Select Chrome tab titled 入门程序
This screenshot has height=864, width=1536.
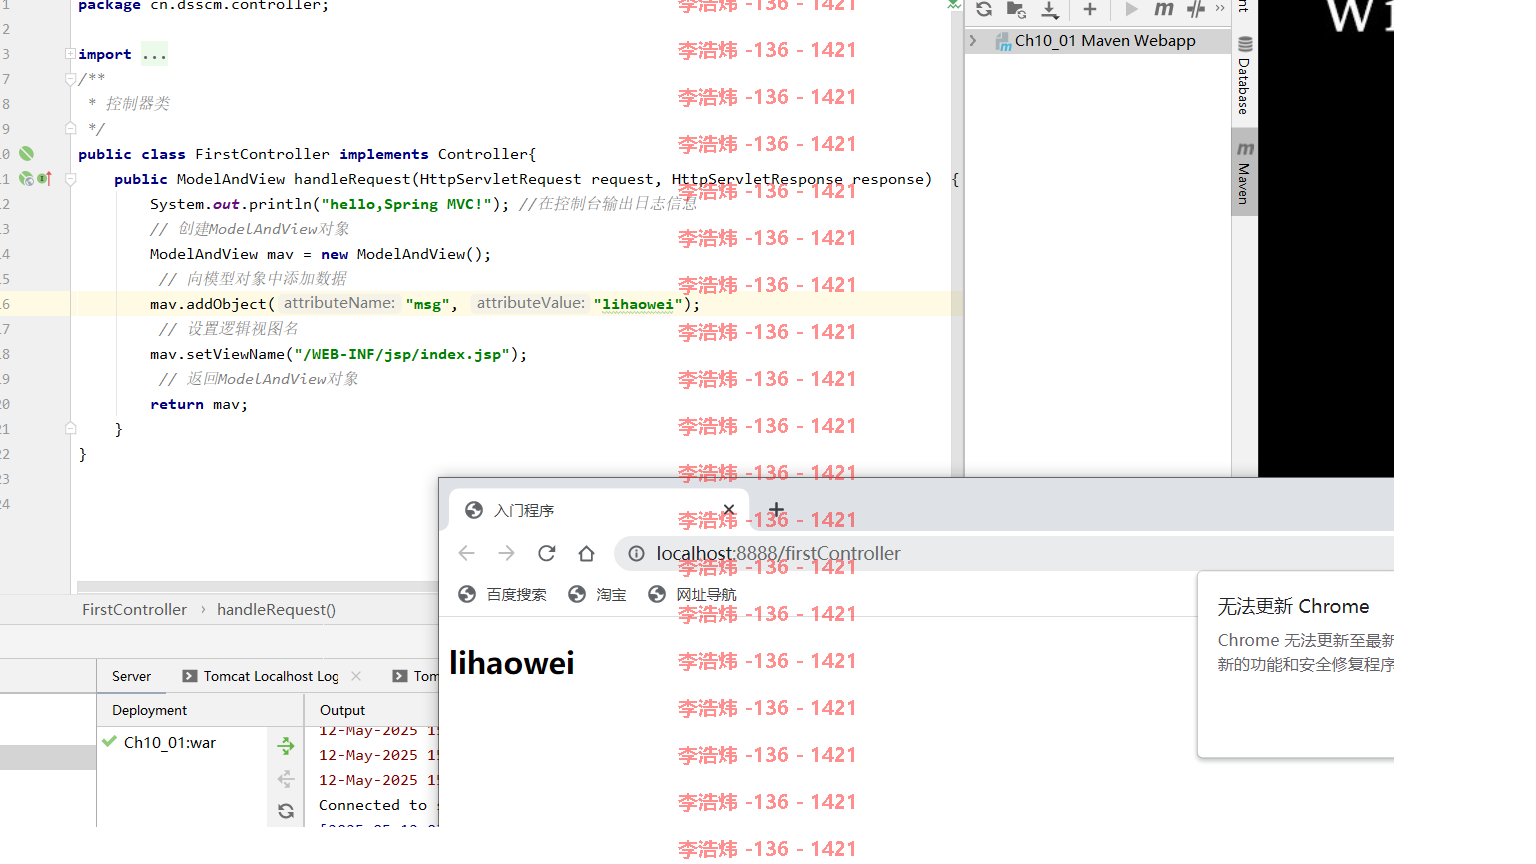point(598,511)
